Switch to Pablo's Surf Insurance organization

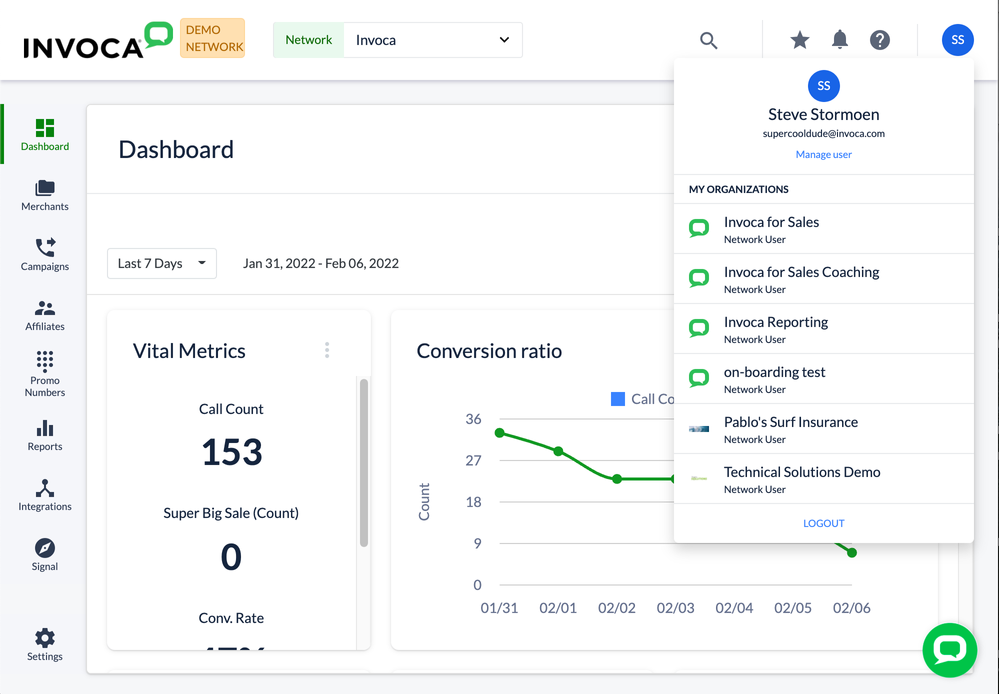click(790, 423)
